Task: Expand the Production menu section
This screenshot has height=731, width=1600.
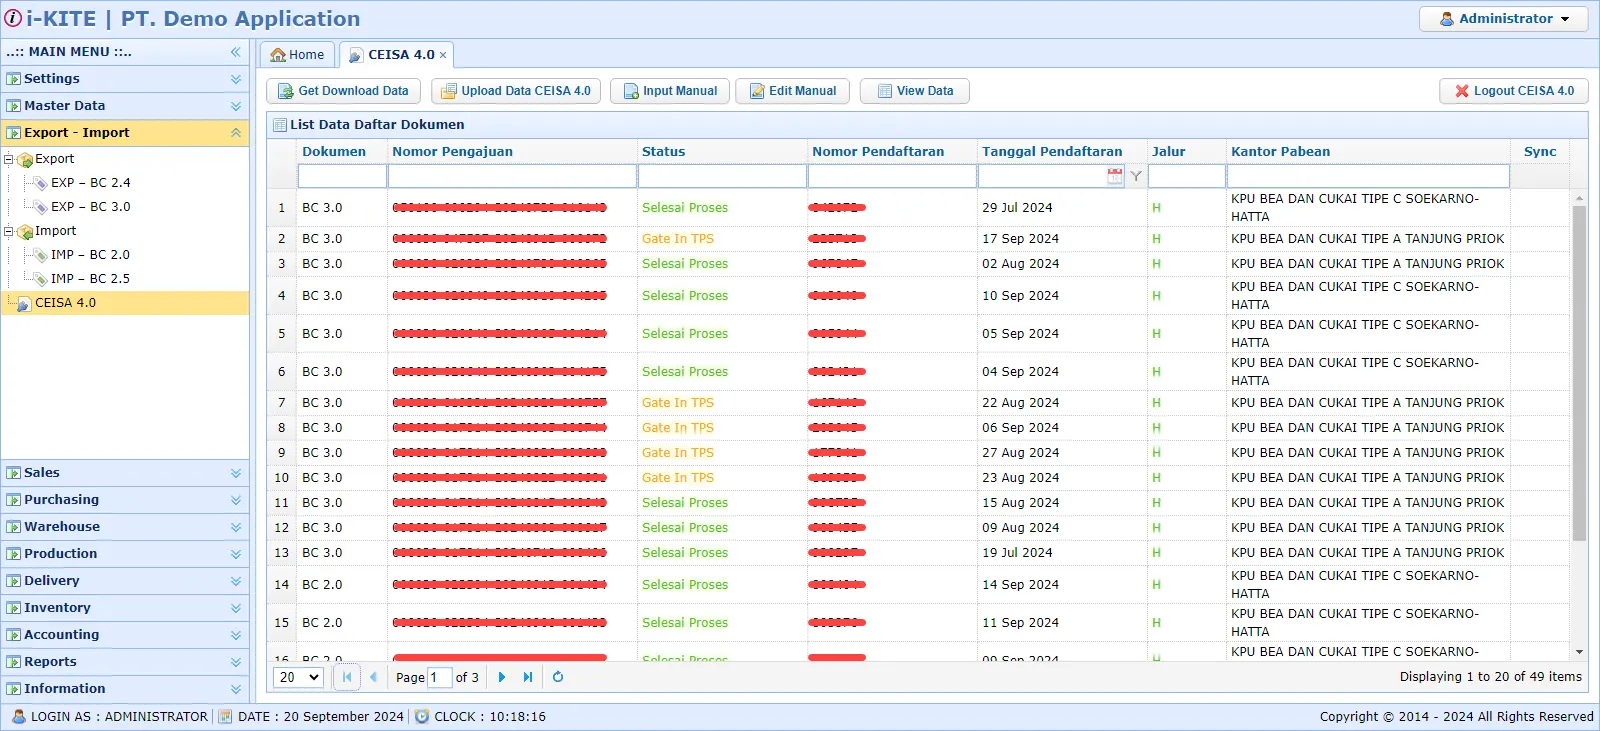Action: [125, 554]
